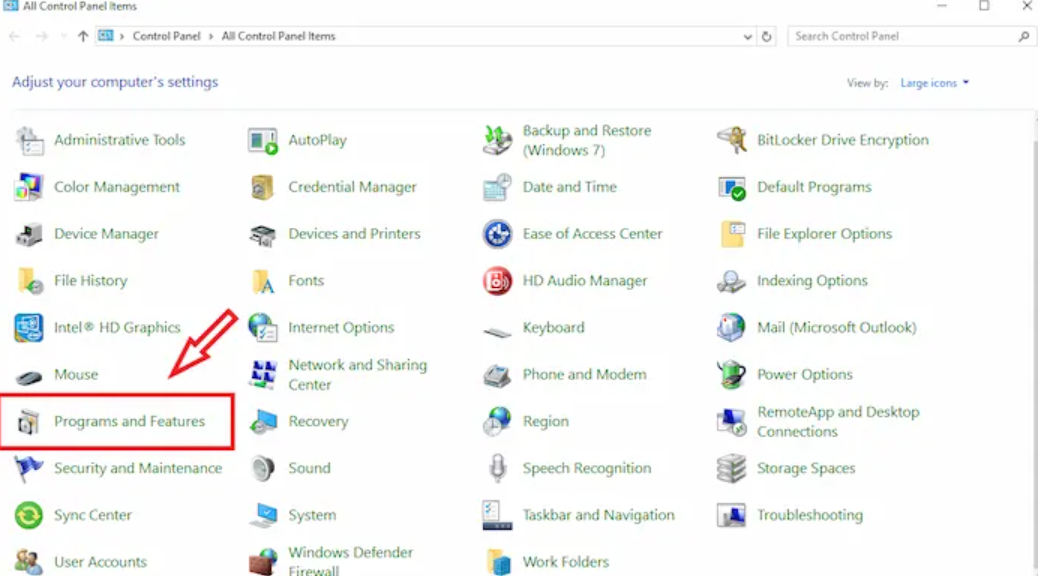This screenshot has height=576, width=1038.
Task: Open the Windows Defender Firewall link
Action: [x=350, y=561]
